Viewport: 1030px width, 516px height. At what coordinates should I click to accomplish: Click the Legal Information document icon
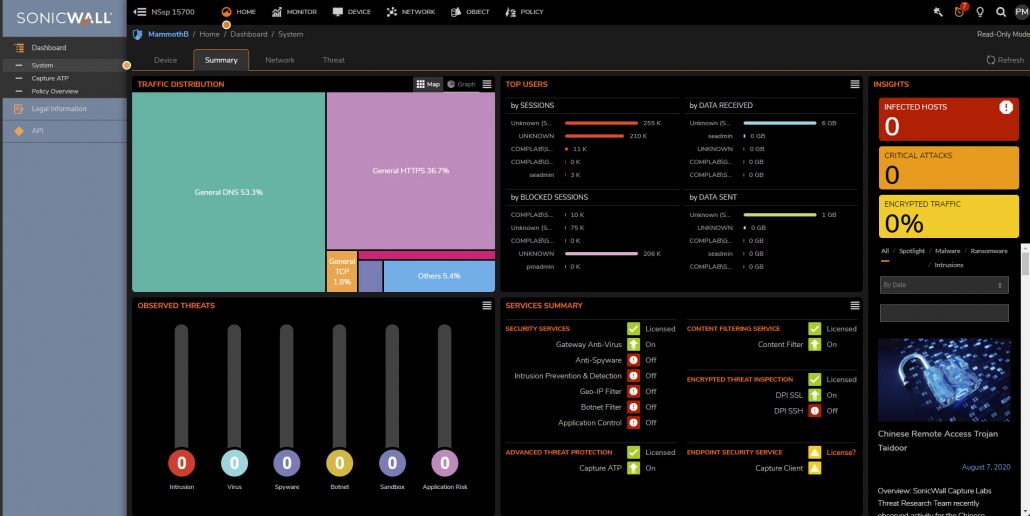(19, 109)
